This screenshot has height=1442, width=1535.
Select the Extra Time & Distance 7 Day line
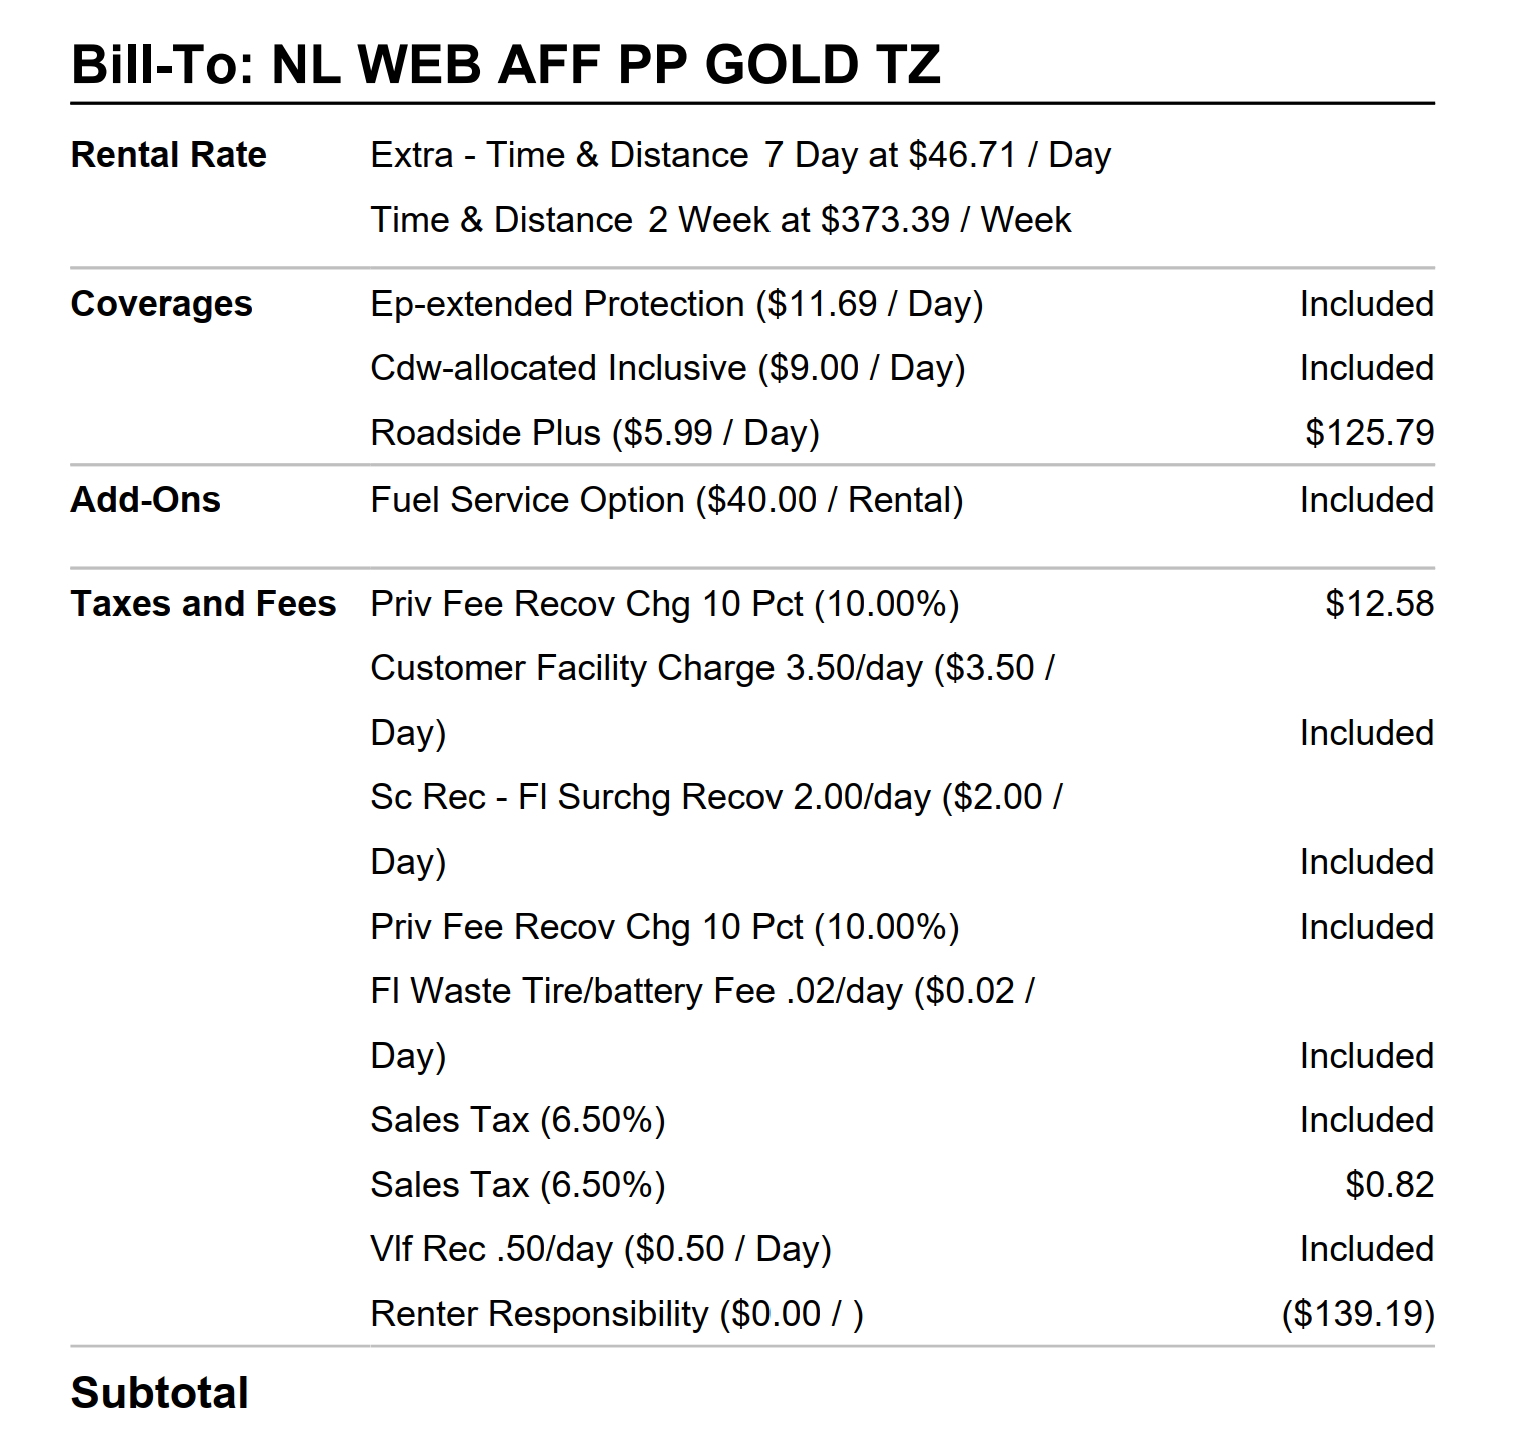click(740, 155)
